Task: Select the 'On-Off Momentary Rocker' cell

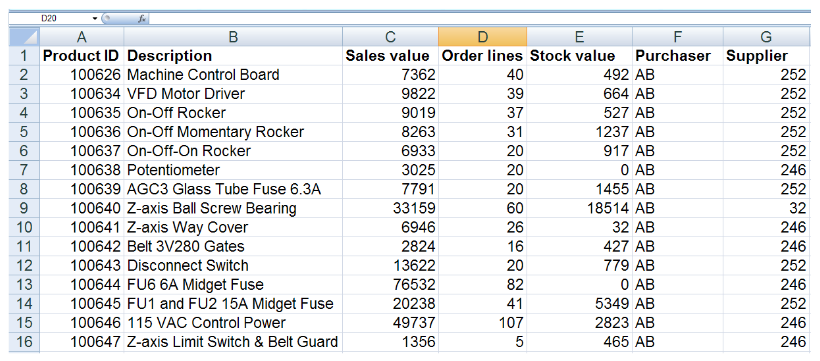Action: pos(233,132)
